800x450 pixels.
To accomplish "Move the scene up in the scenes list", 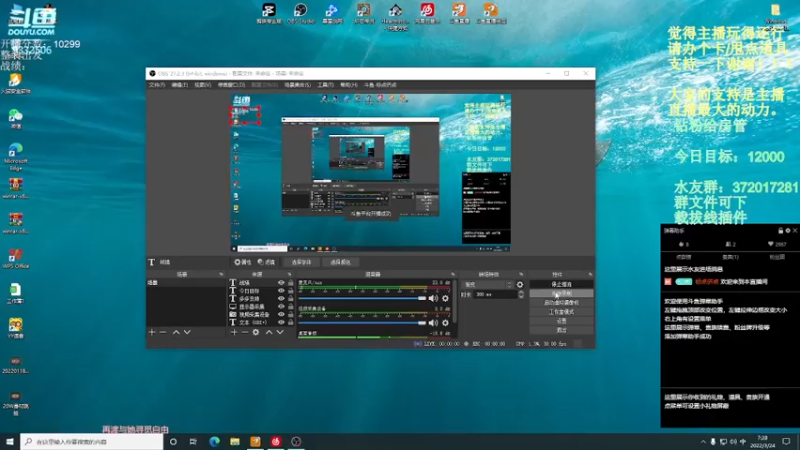I will click(176, 332).
